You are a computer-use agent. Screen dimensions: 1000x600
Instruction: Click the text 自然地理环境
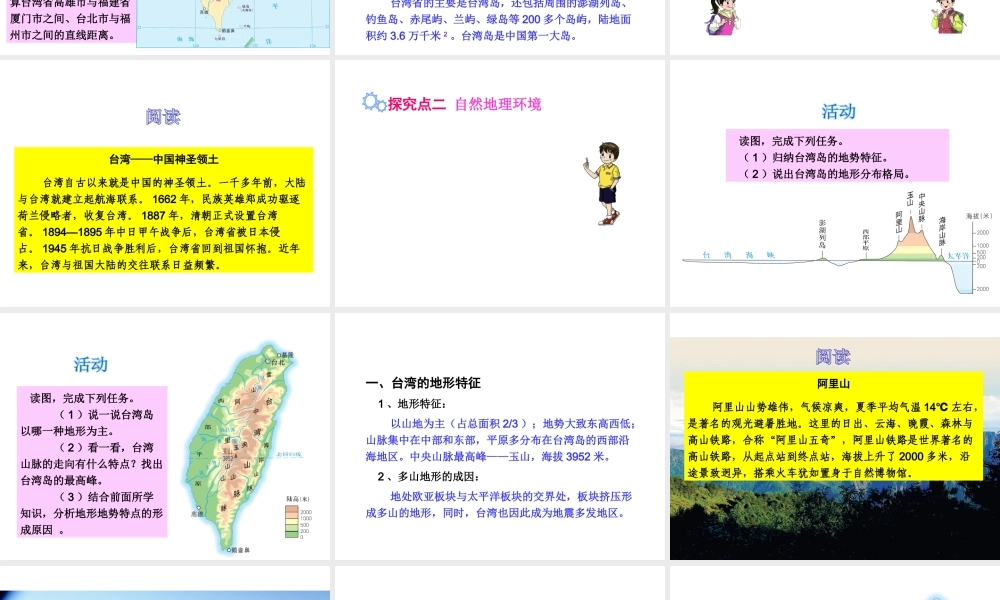pyautogui.click(x=498, y=104)
